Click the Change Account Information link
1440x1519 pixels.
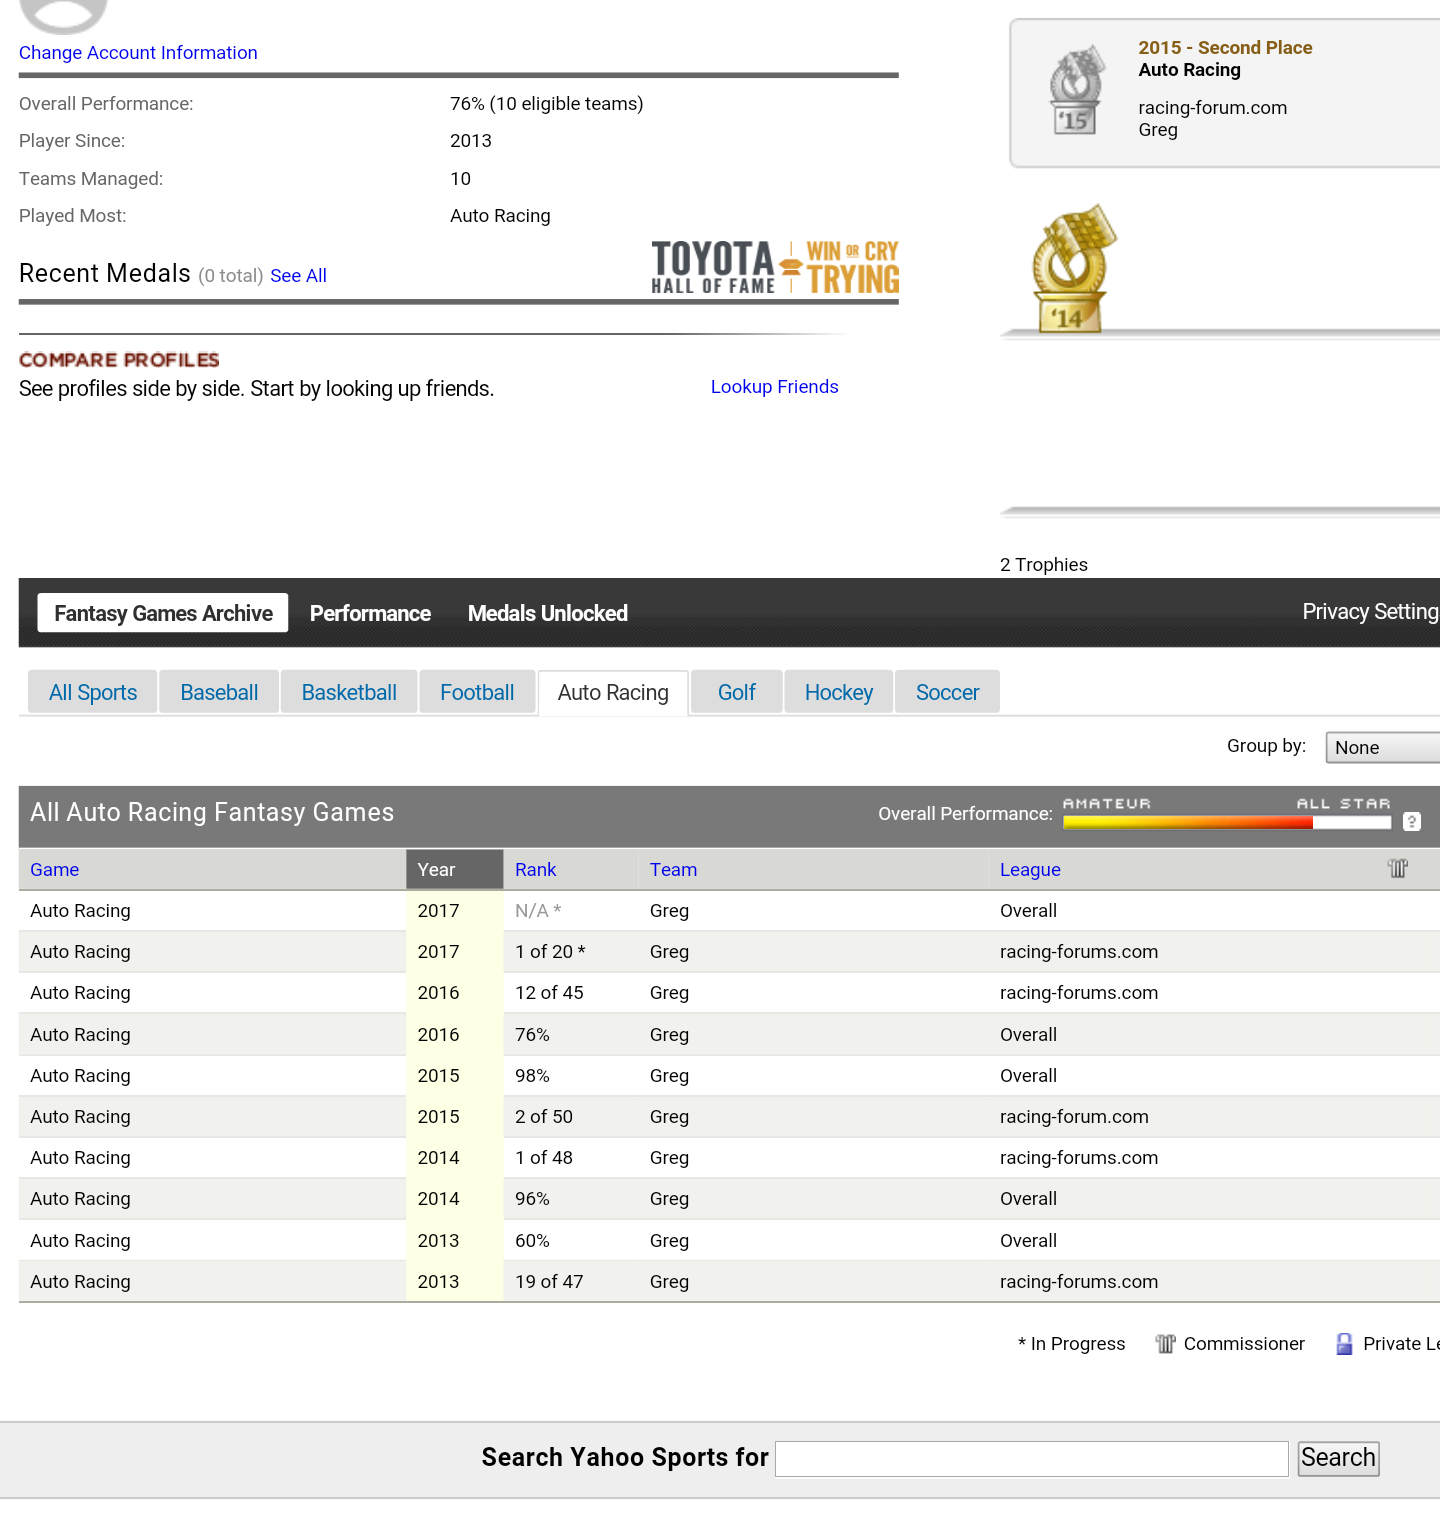click(138, 53)
